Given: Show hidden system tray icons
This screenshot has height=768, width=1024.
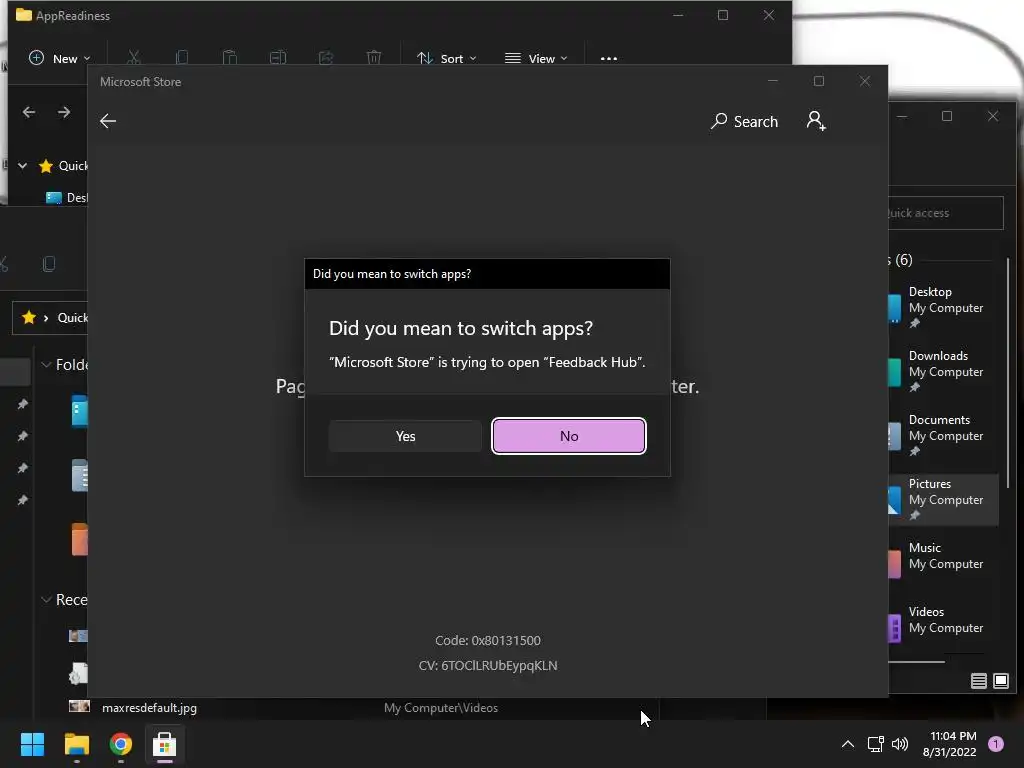Looking at the screenshot, I should click(x=848, y=744).
